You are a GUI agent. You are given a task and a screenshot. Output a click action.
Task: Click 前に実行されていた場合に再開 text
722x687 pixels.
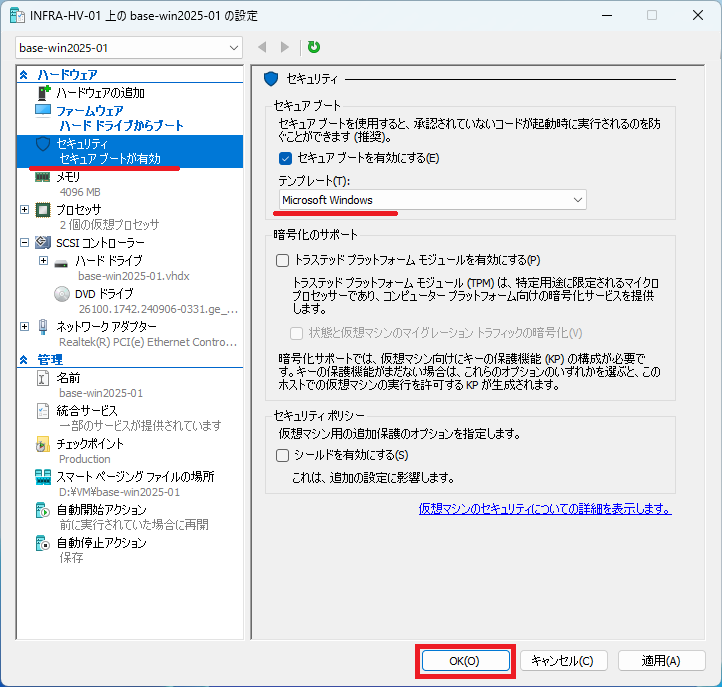tap(134, 525)
